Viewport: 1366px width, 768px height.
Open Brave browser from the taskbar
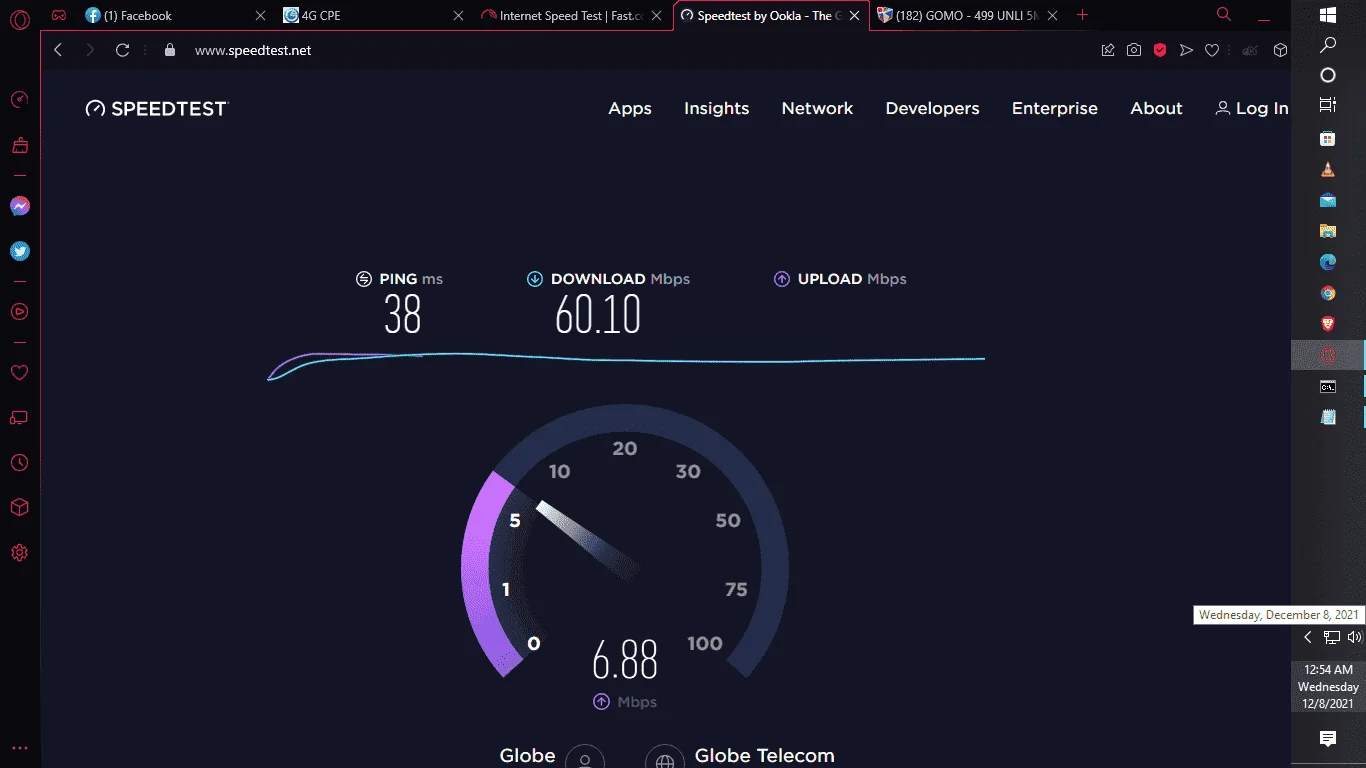pyautogui.click(x=1328, y=324)
